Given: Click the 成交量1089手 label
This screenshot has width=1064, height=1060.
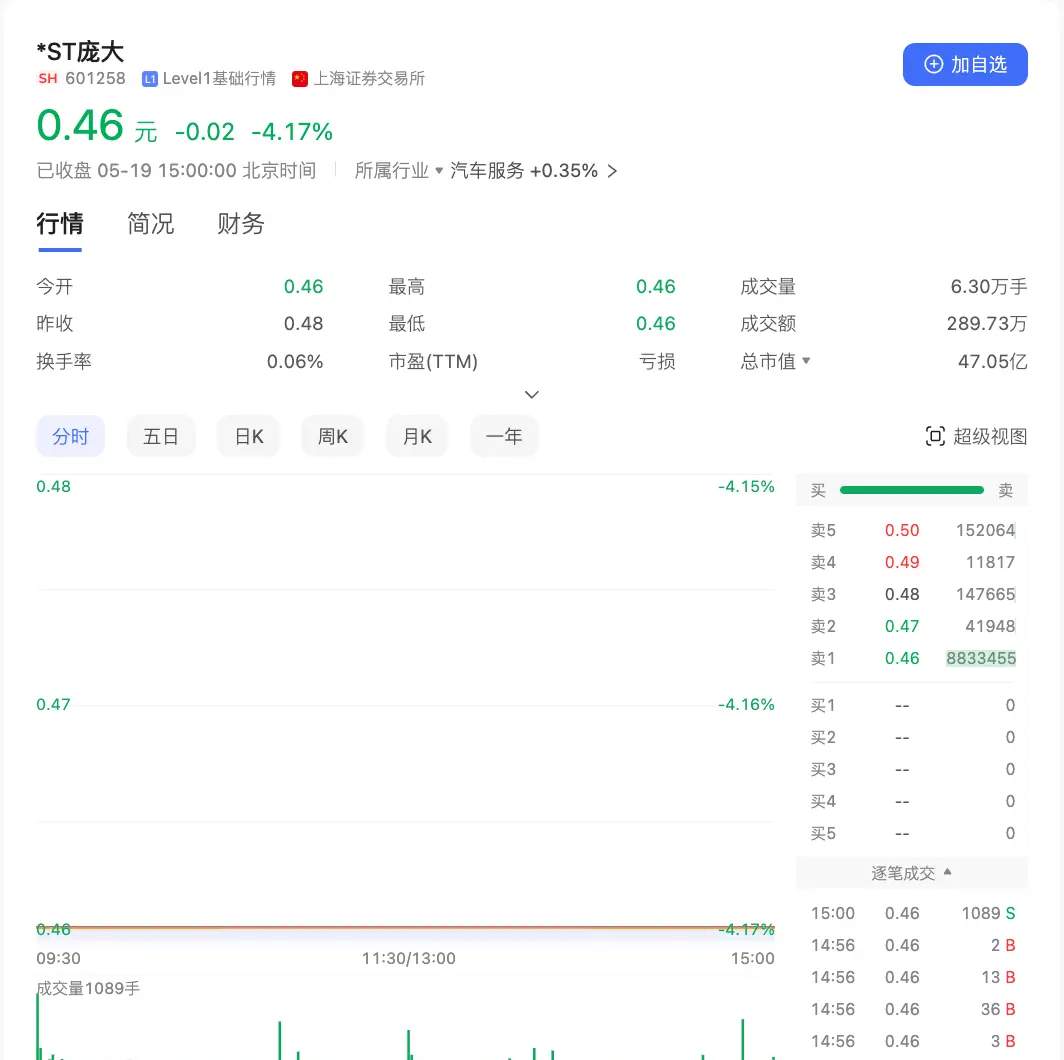Looking at the screenshot, I should [x=88, y=988].
